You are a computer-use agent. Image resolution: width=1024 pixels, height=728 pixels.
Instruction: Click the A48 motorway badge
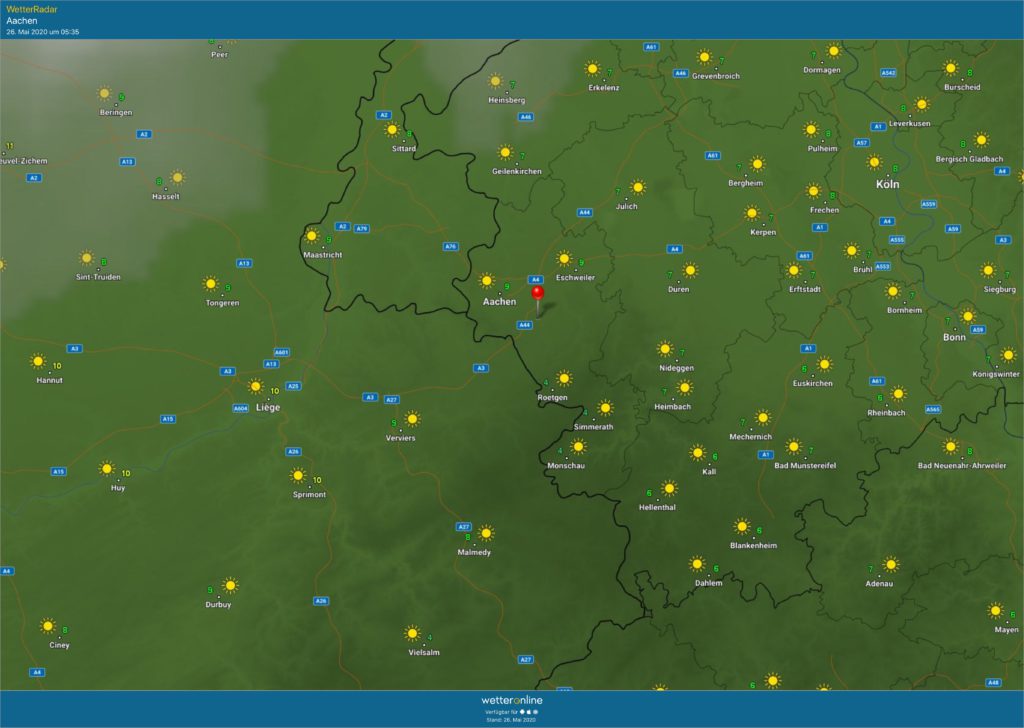point(993,682)
